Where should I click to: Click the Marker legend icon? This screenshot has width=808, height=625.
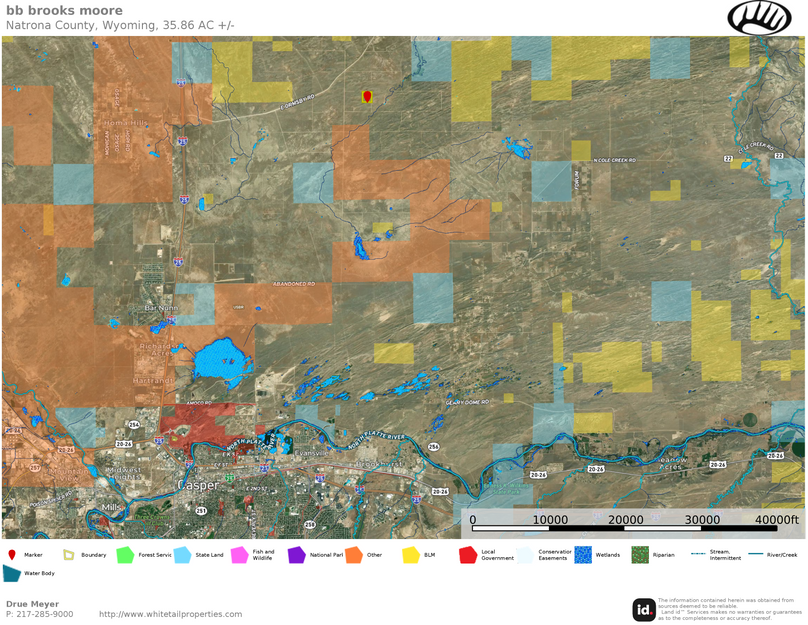coord(11,554)
